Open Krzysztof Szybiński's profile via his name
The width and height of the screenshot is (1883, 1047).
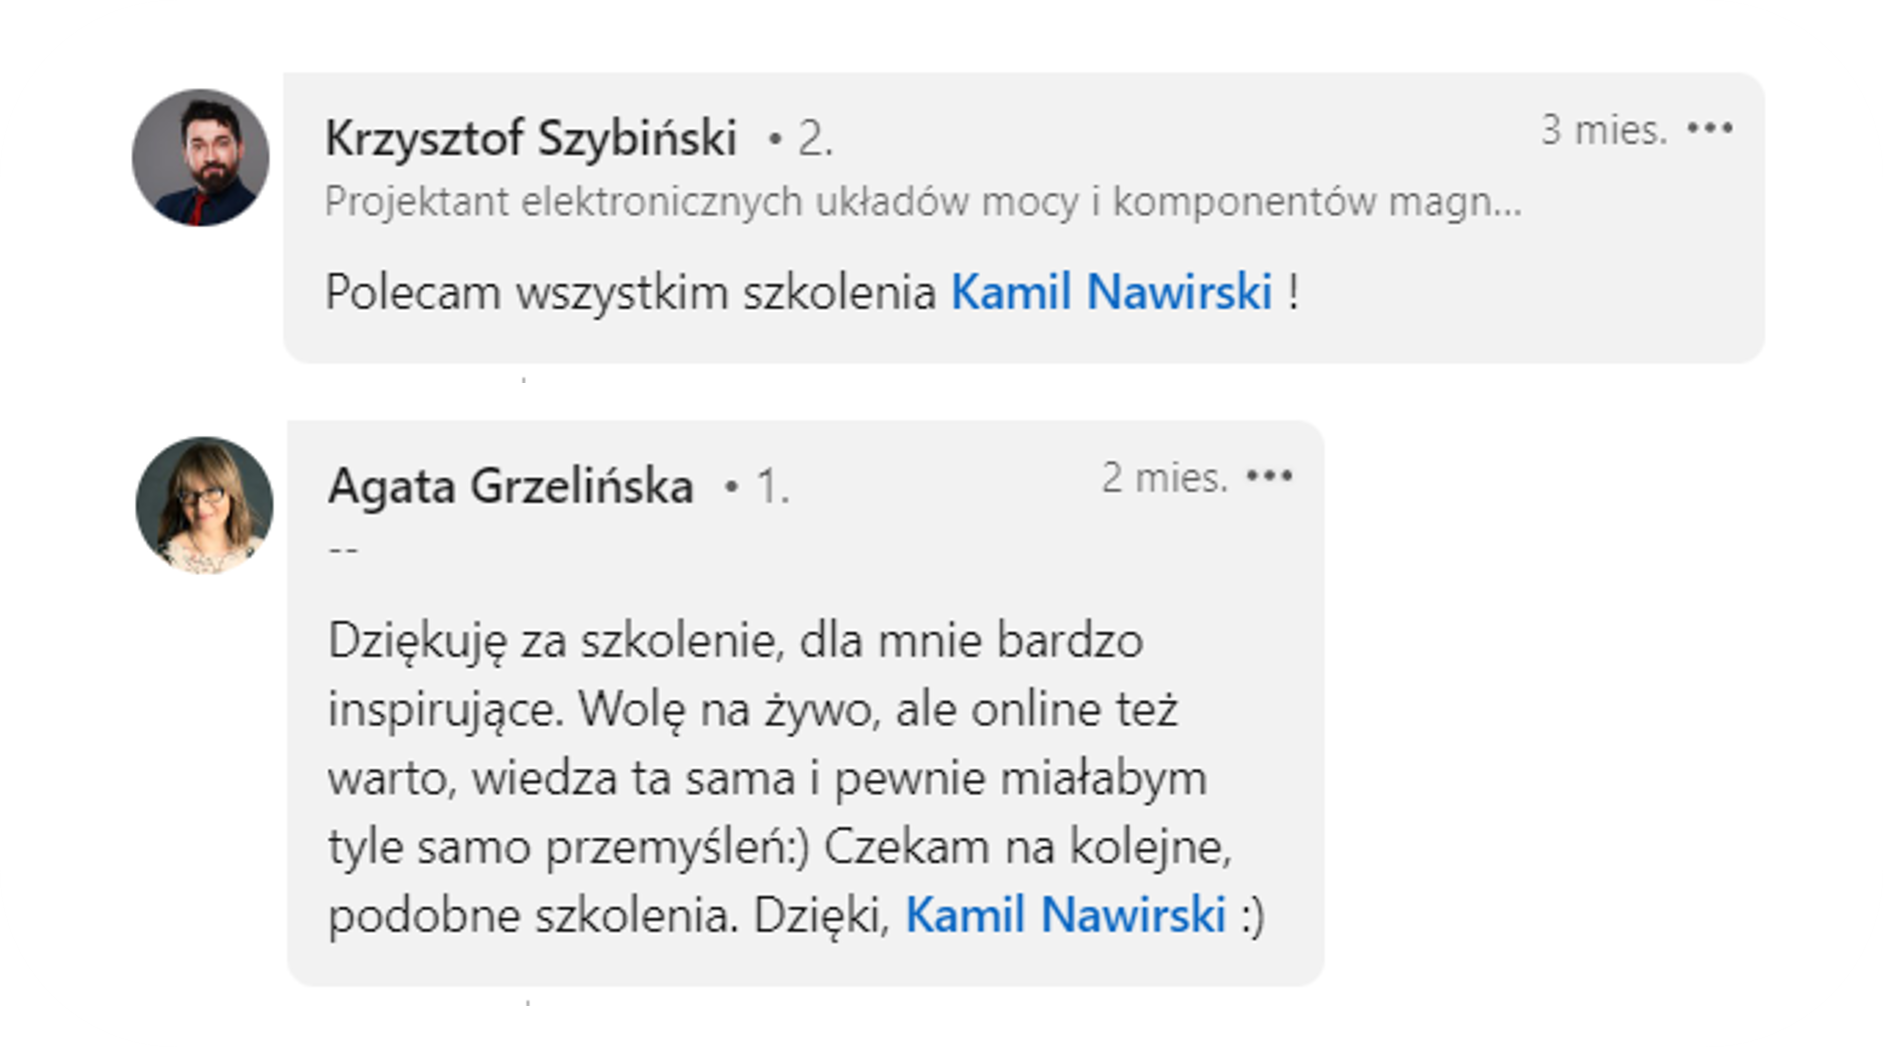(531, 138)
